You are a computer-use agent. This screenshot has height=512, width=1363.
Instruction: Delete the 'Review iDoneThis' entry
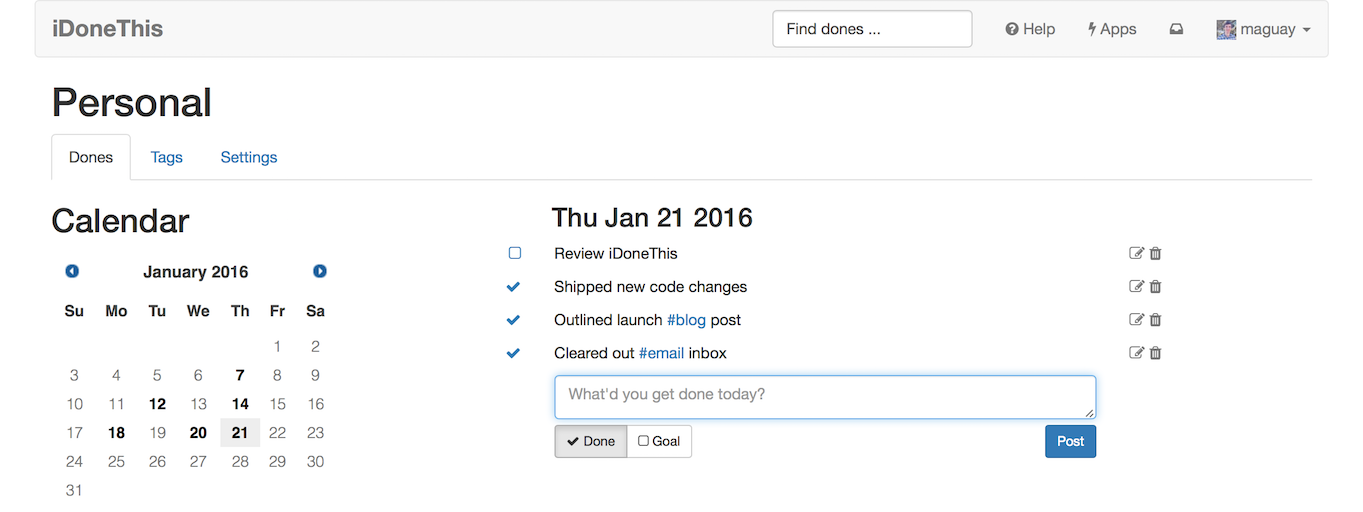click(1155, 253)
